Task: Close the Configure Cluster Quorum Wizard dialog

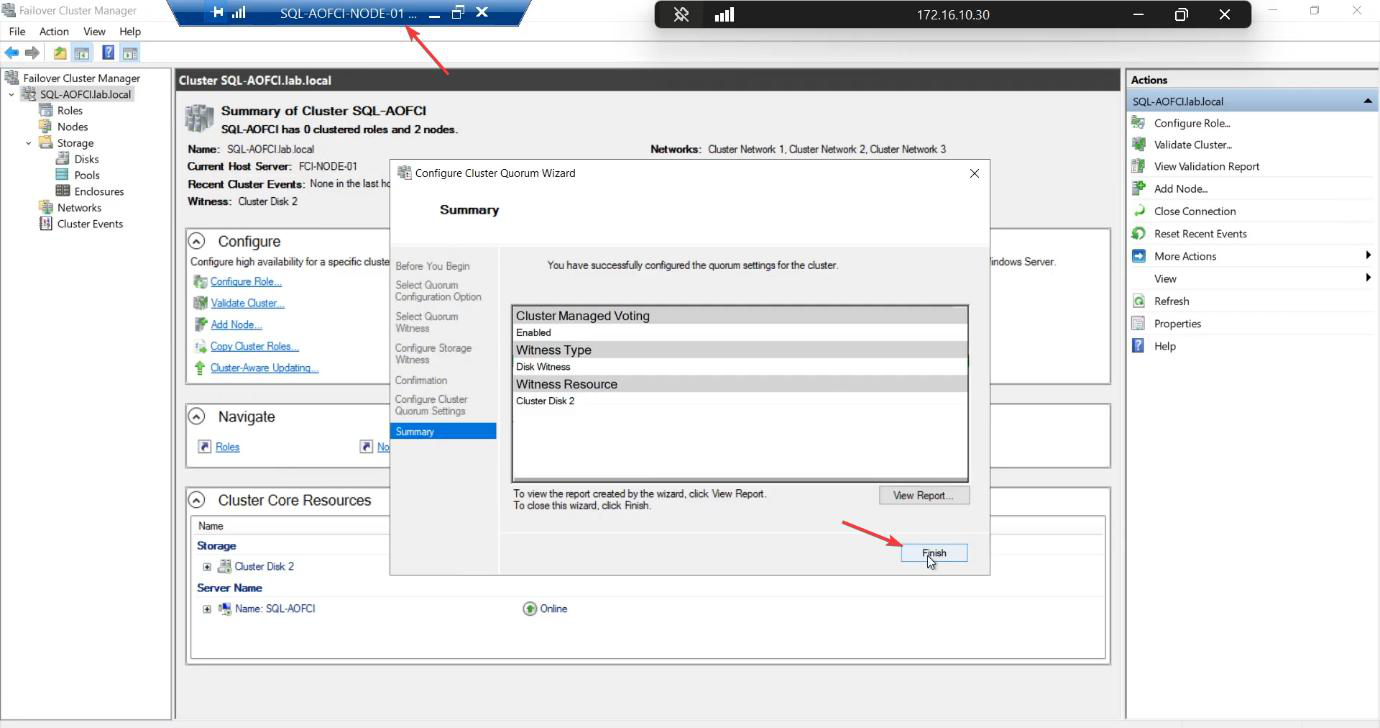Action: pos(975,173)
